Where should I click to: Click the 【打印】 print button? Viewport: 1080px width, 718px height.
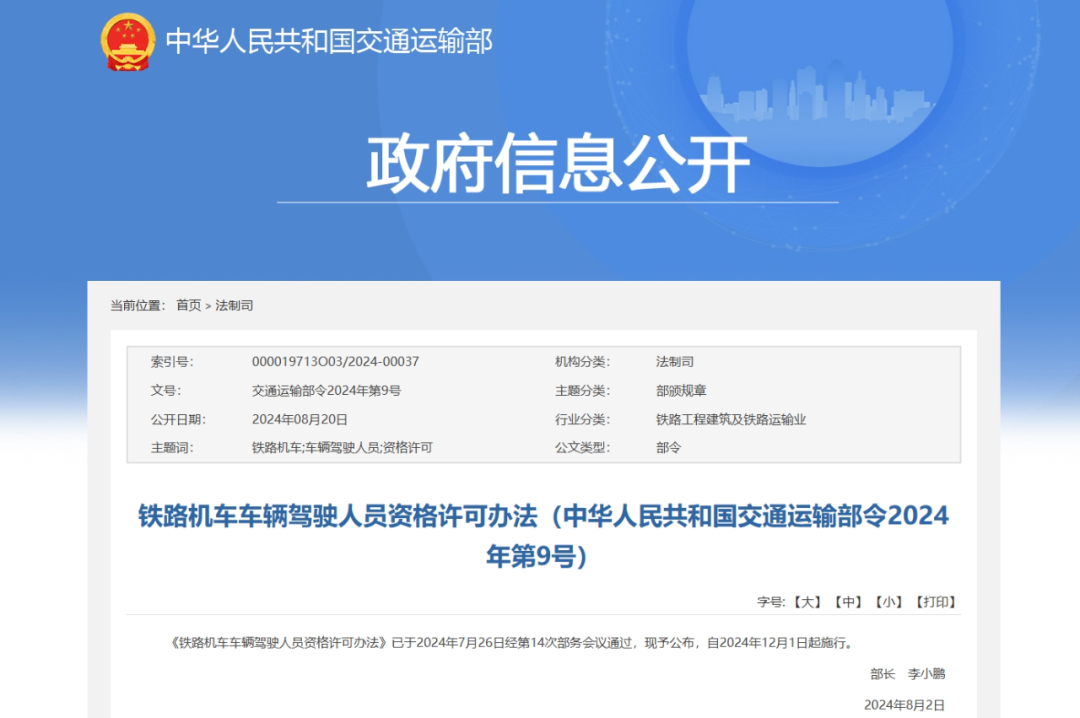click(936, 602)
